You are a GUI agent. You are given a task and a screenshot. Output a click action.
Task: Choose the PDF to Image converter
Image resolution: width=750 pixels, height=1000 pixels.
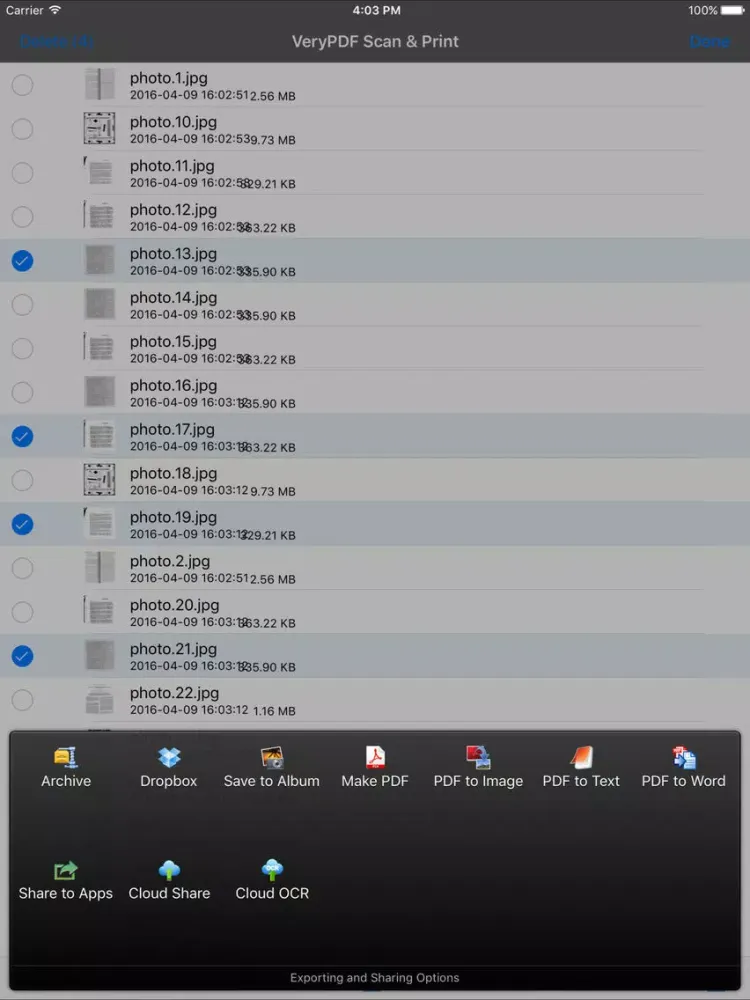[x=478, y=758]
